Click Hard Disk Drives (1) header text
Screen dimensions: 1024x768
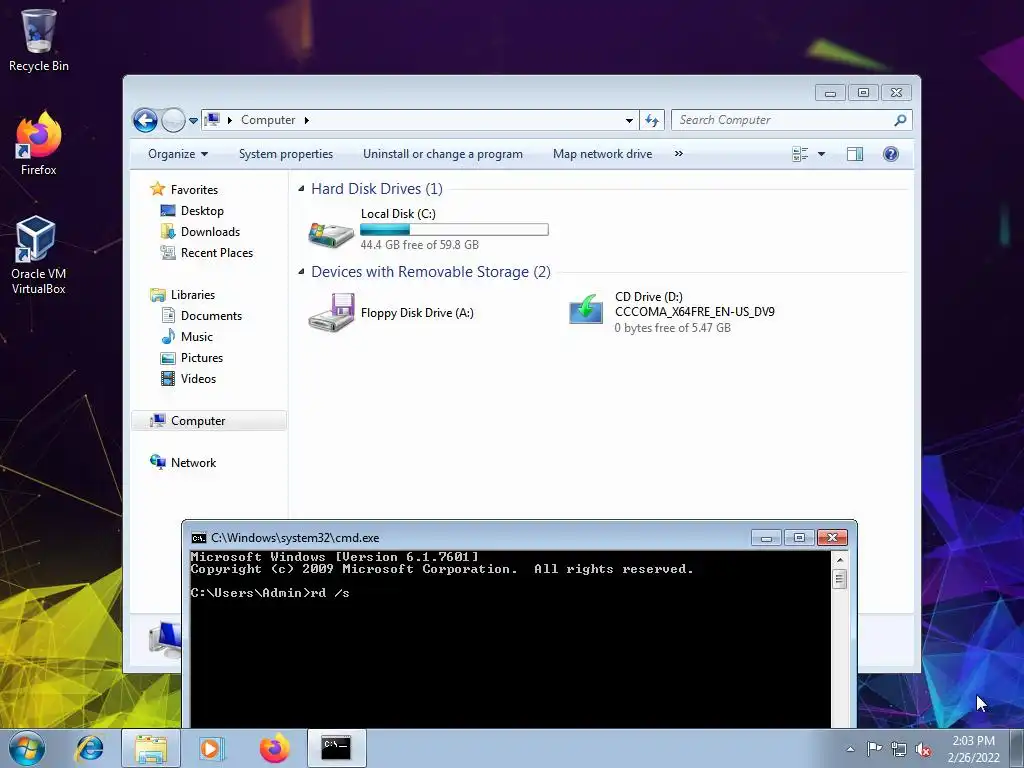click(x=377, y=189)
